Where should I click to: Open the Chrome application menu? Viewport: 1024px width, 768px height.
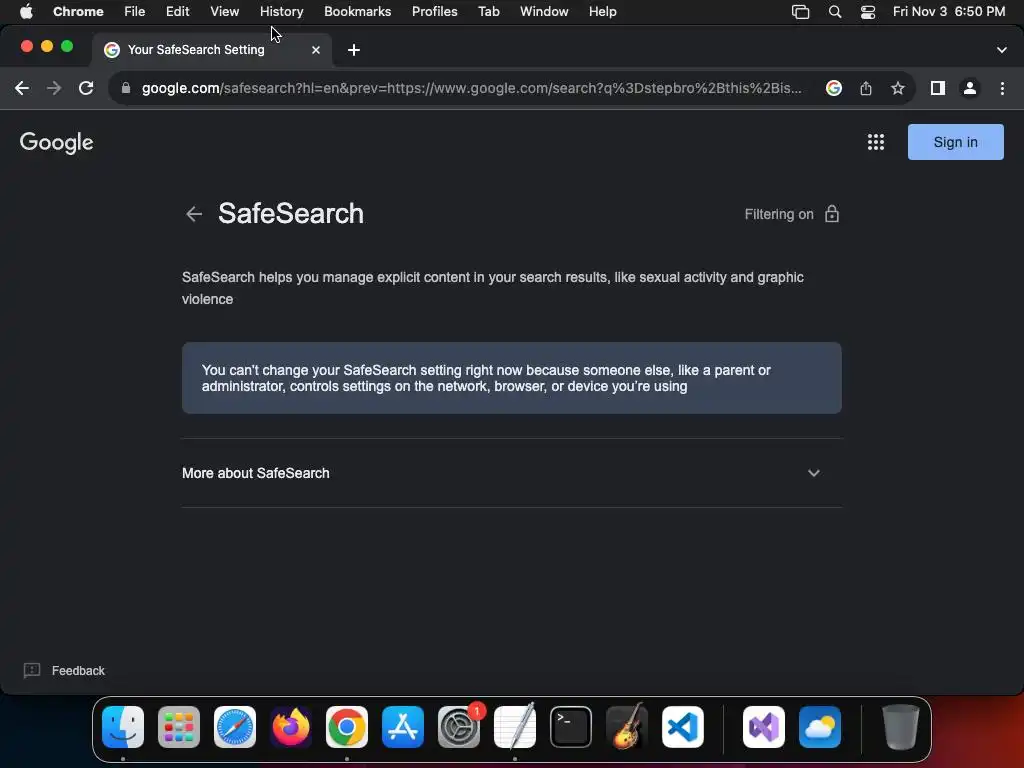[x=78, y=12]
